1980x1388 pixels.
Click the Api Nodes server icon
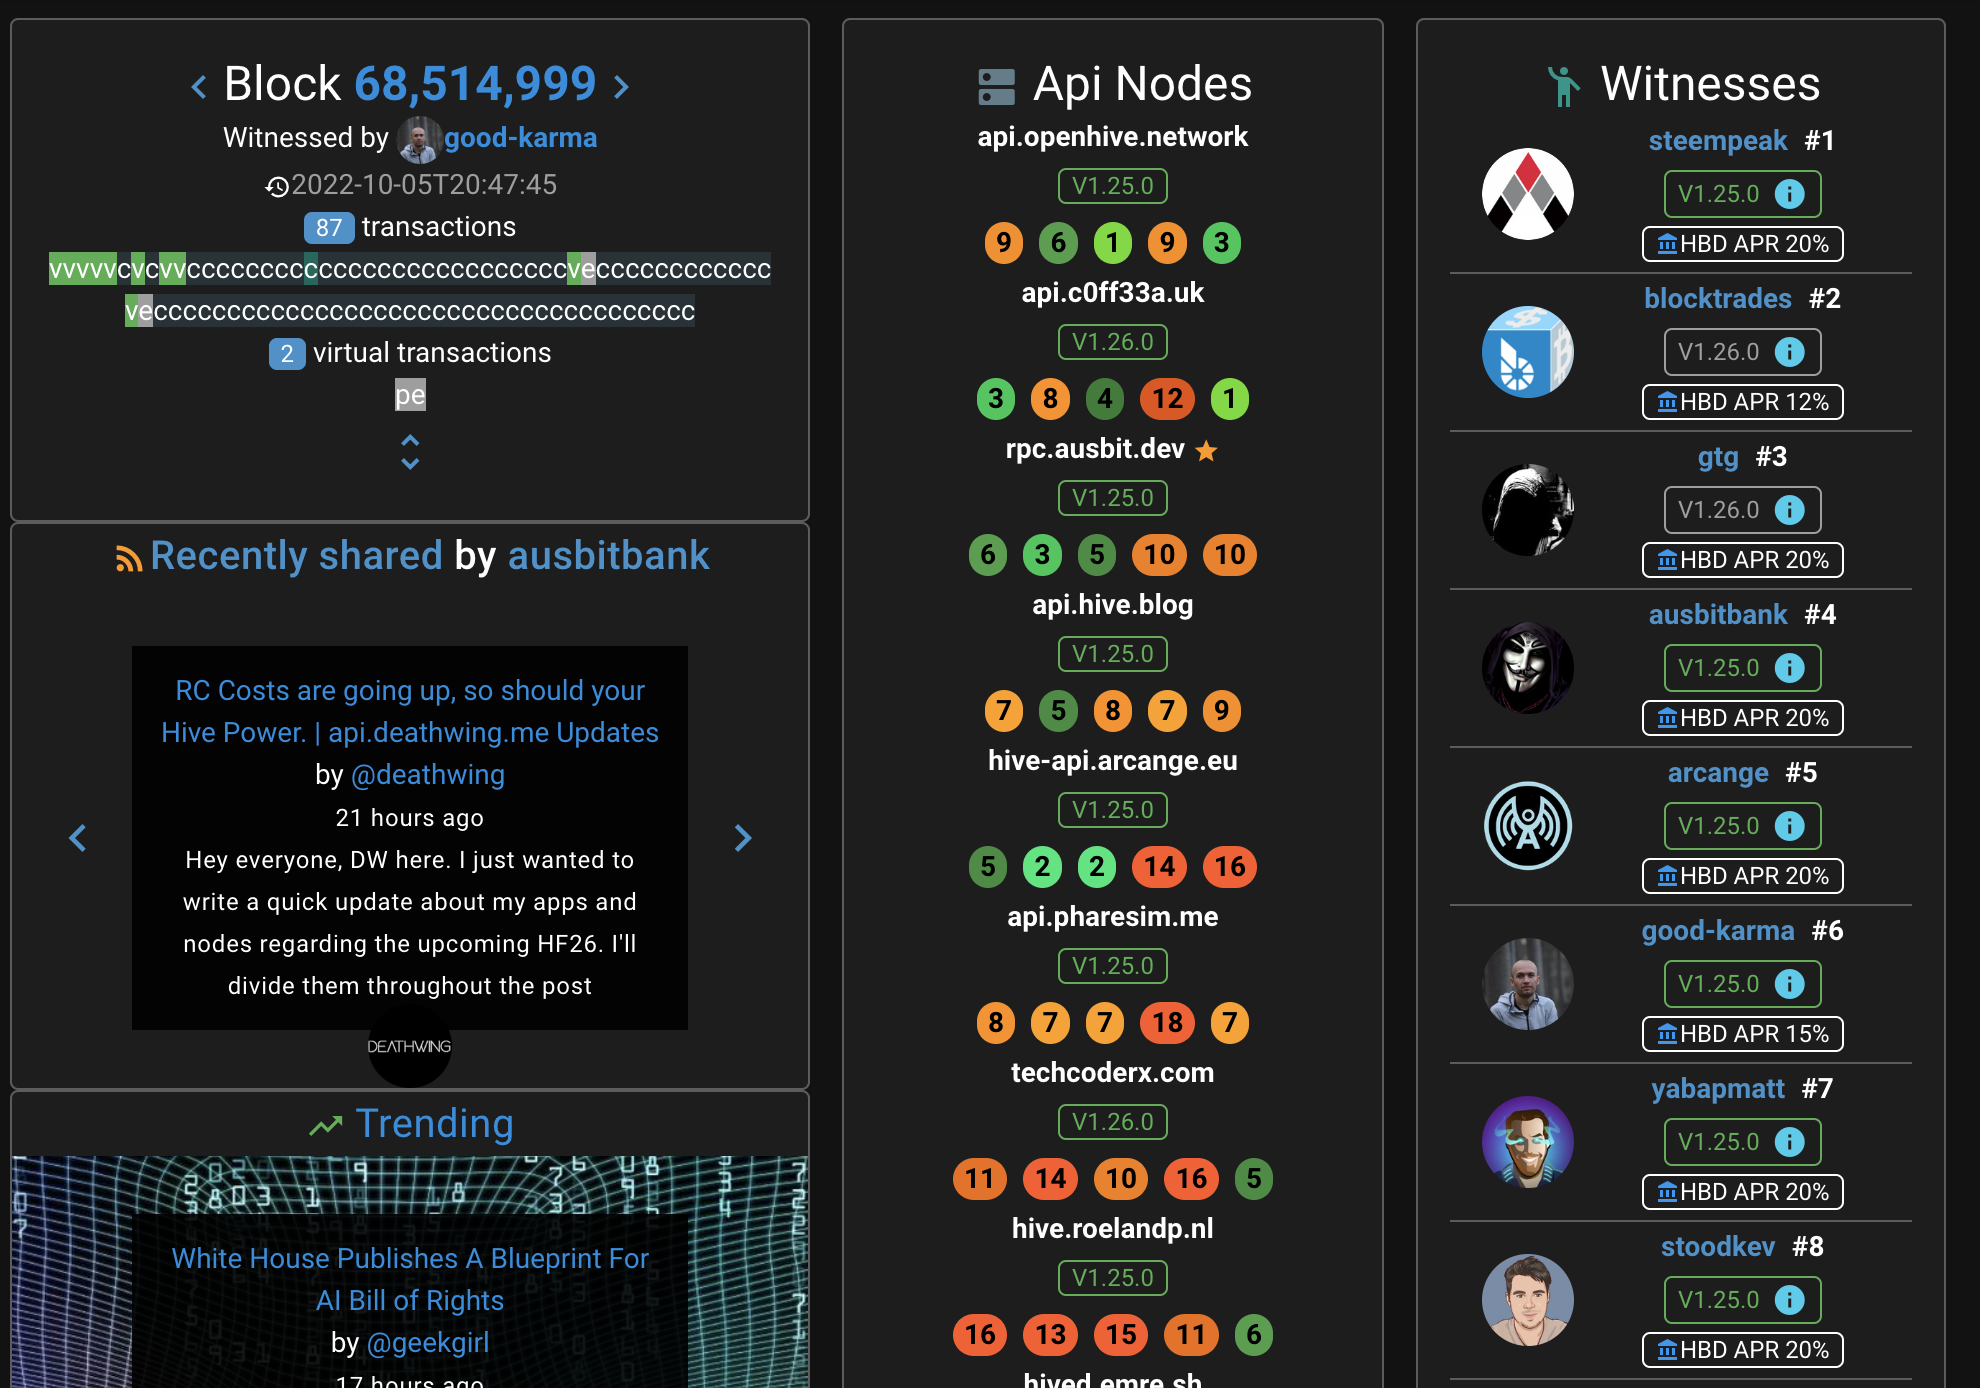996,87
